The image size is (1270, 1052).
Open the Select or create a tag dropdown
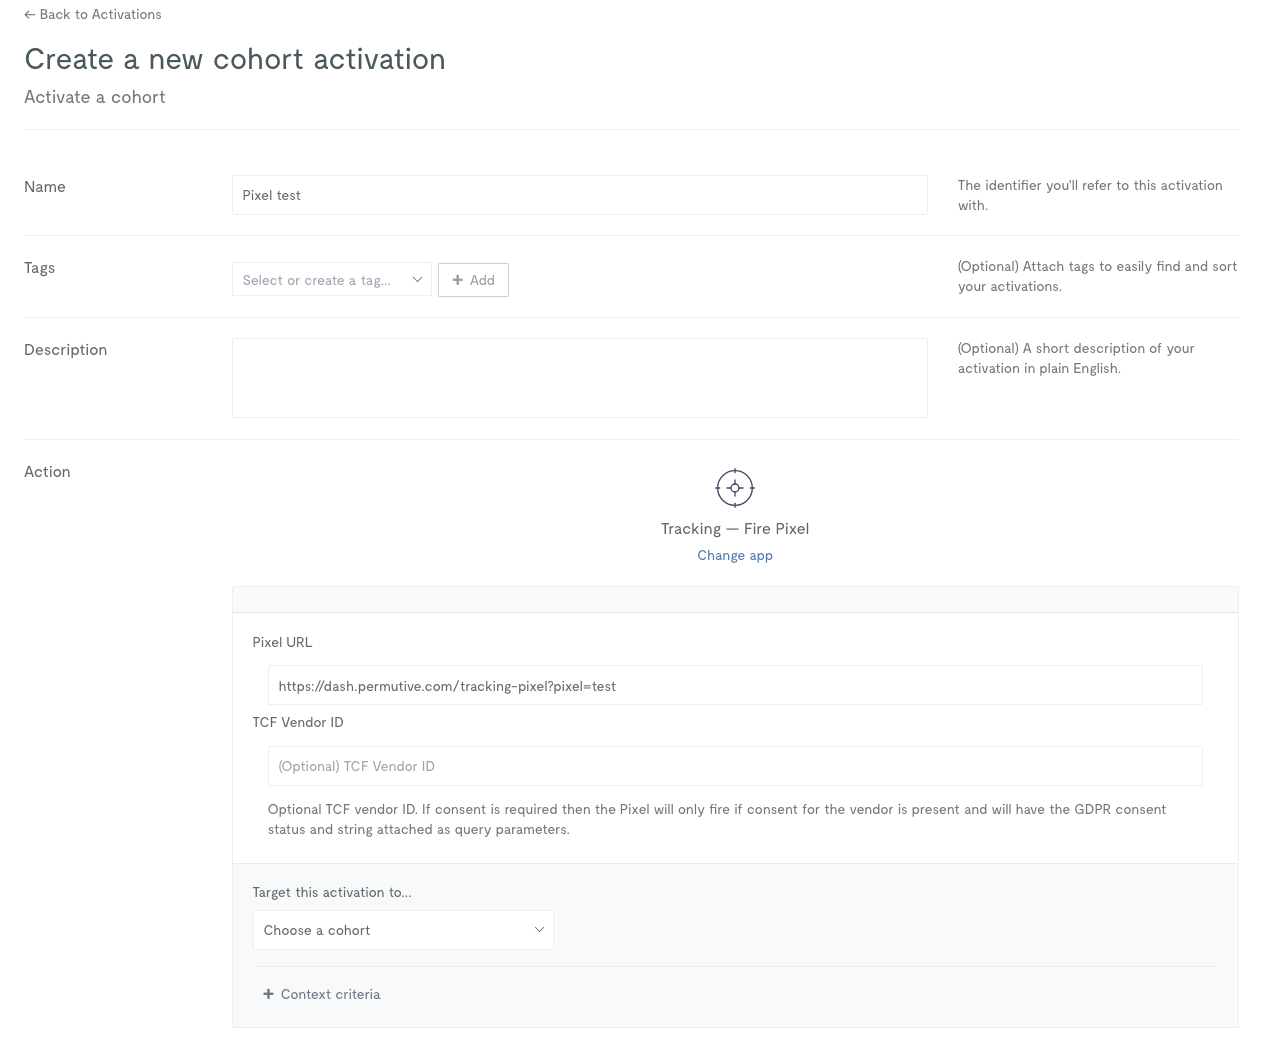(332, 280)
